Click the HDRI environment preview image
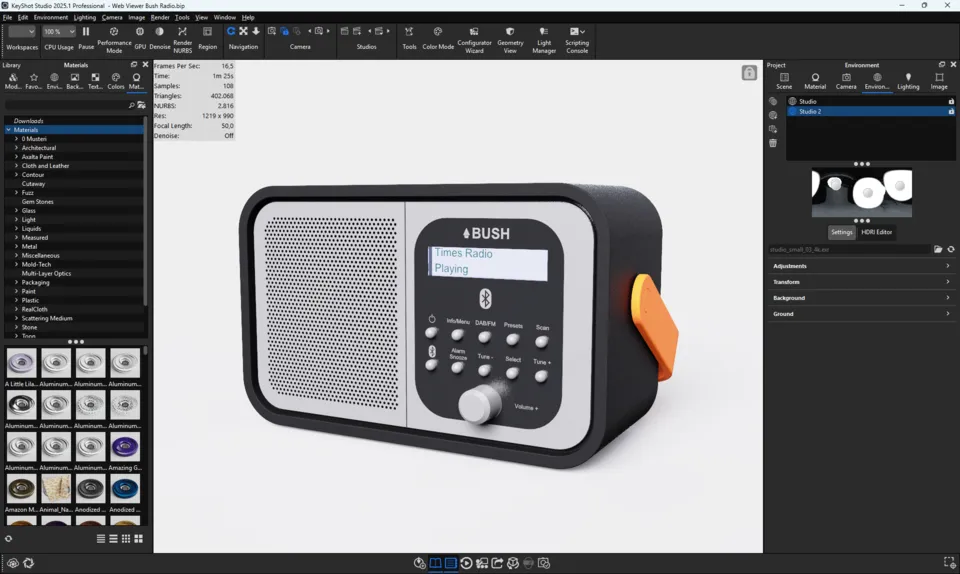Image resolution: width=960 pixels, height=574 pixels. pos(861,193)
